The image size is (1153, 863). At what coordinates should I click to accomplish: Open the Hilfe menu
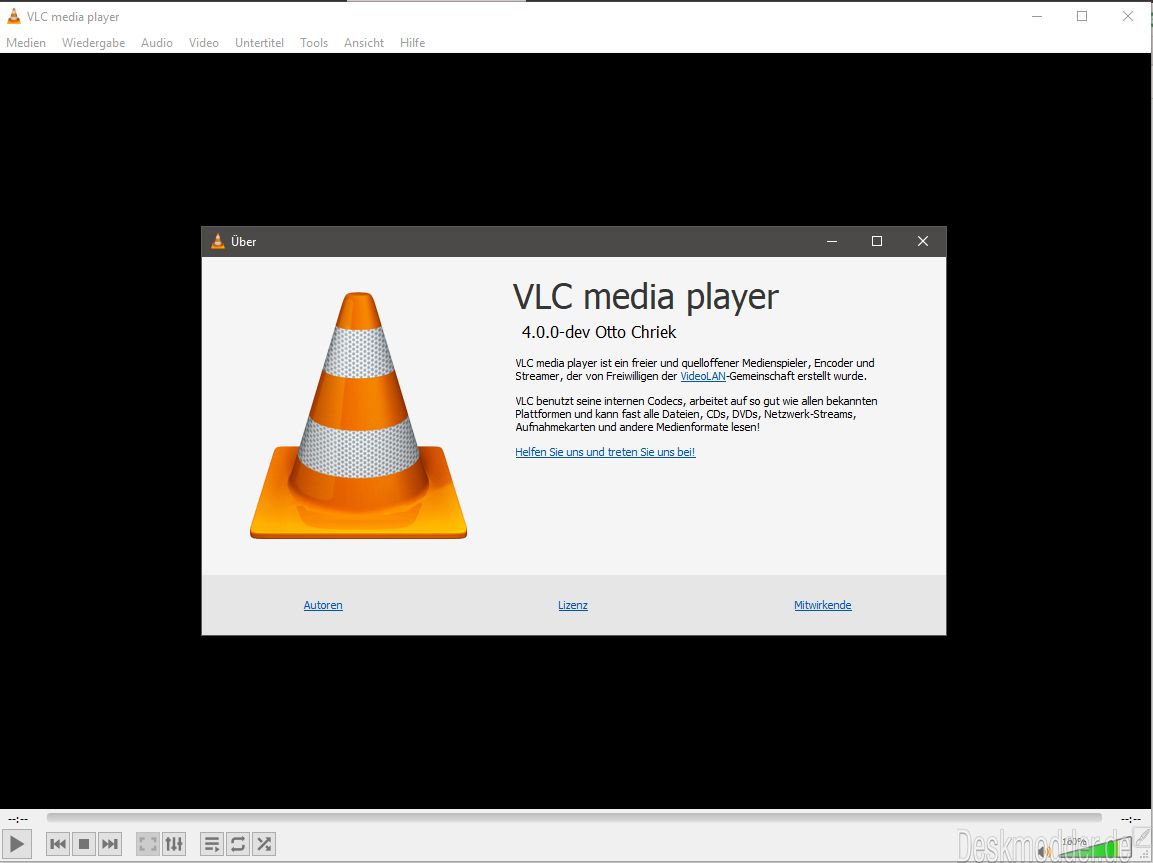[413, 43]
